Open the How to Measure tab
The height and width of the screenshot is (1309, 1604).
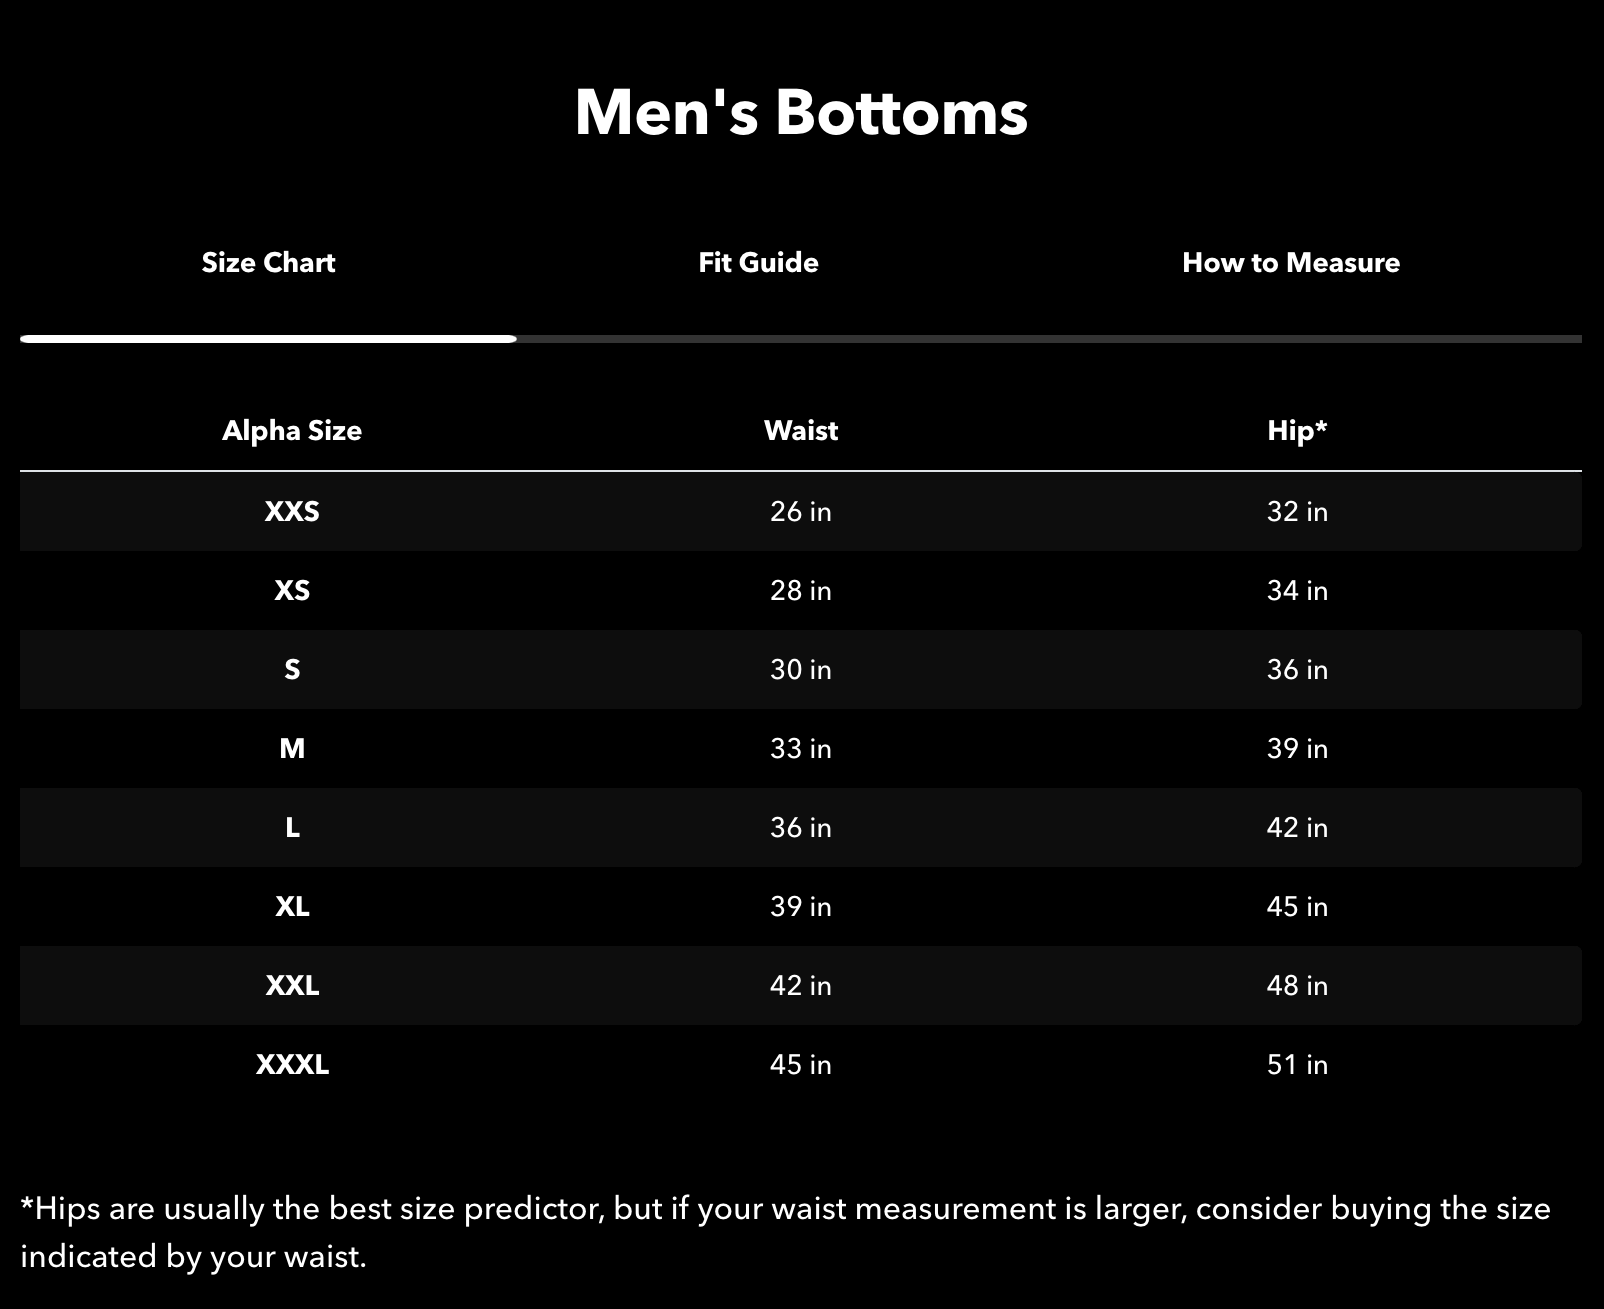1291,263
